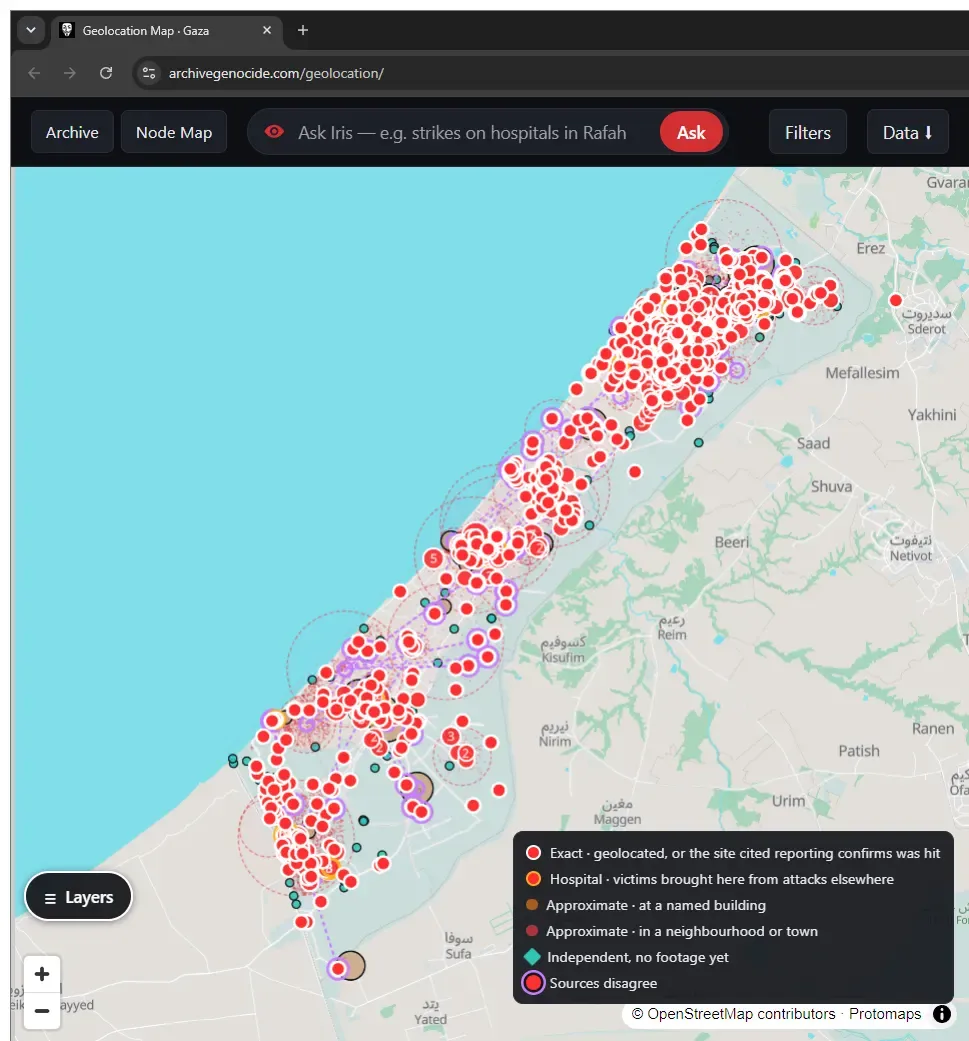Focus the Ask Iris search field

click(462, 132)
